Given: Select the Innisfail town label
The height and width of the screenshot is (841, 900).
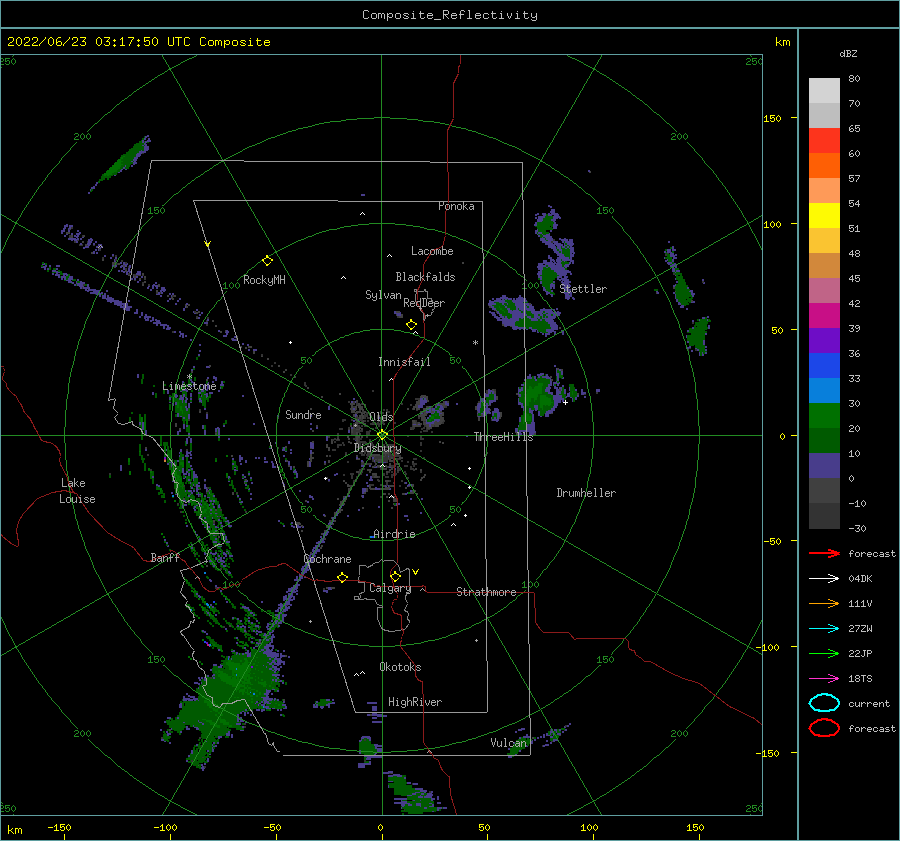Looking at the screenshot, I should tap(404, 362).
